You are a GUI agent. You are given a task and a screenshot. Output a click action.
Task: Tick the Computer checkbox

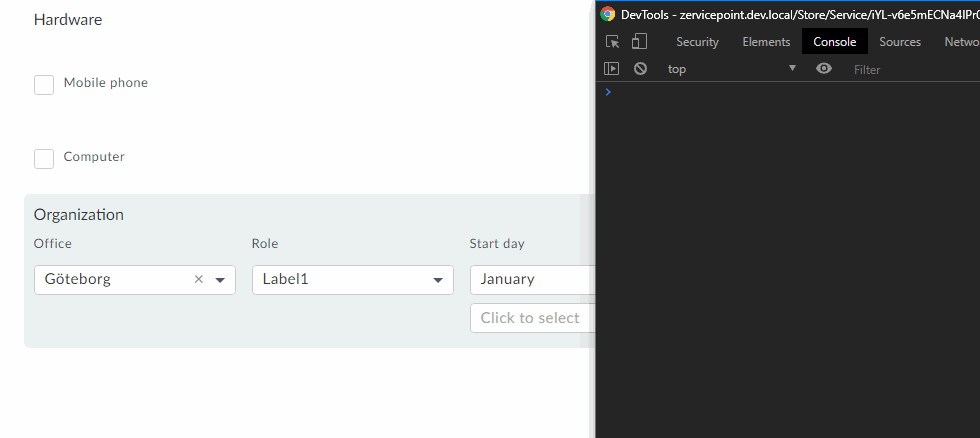(x=44, y=159)
